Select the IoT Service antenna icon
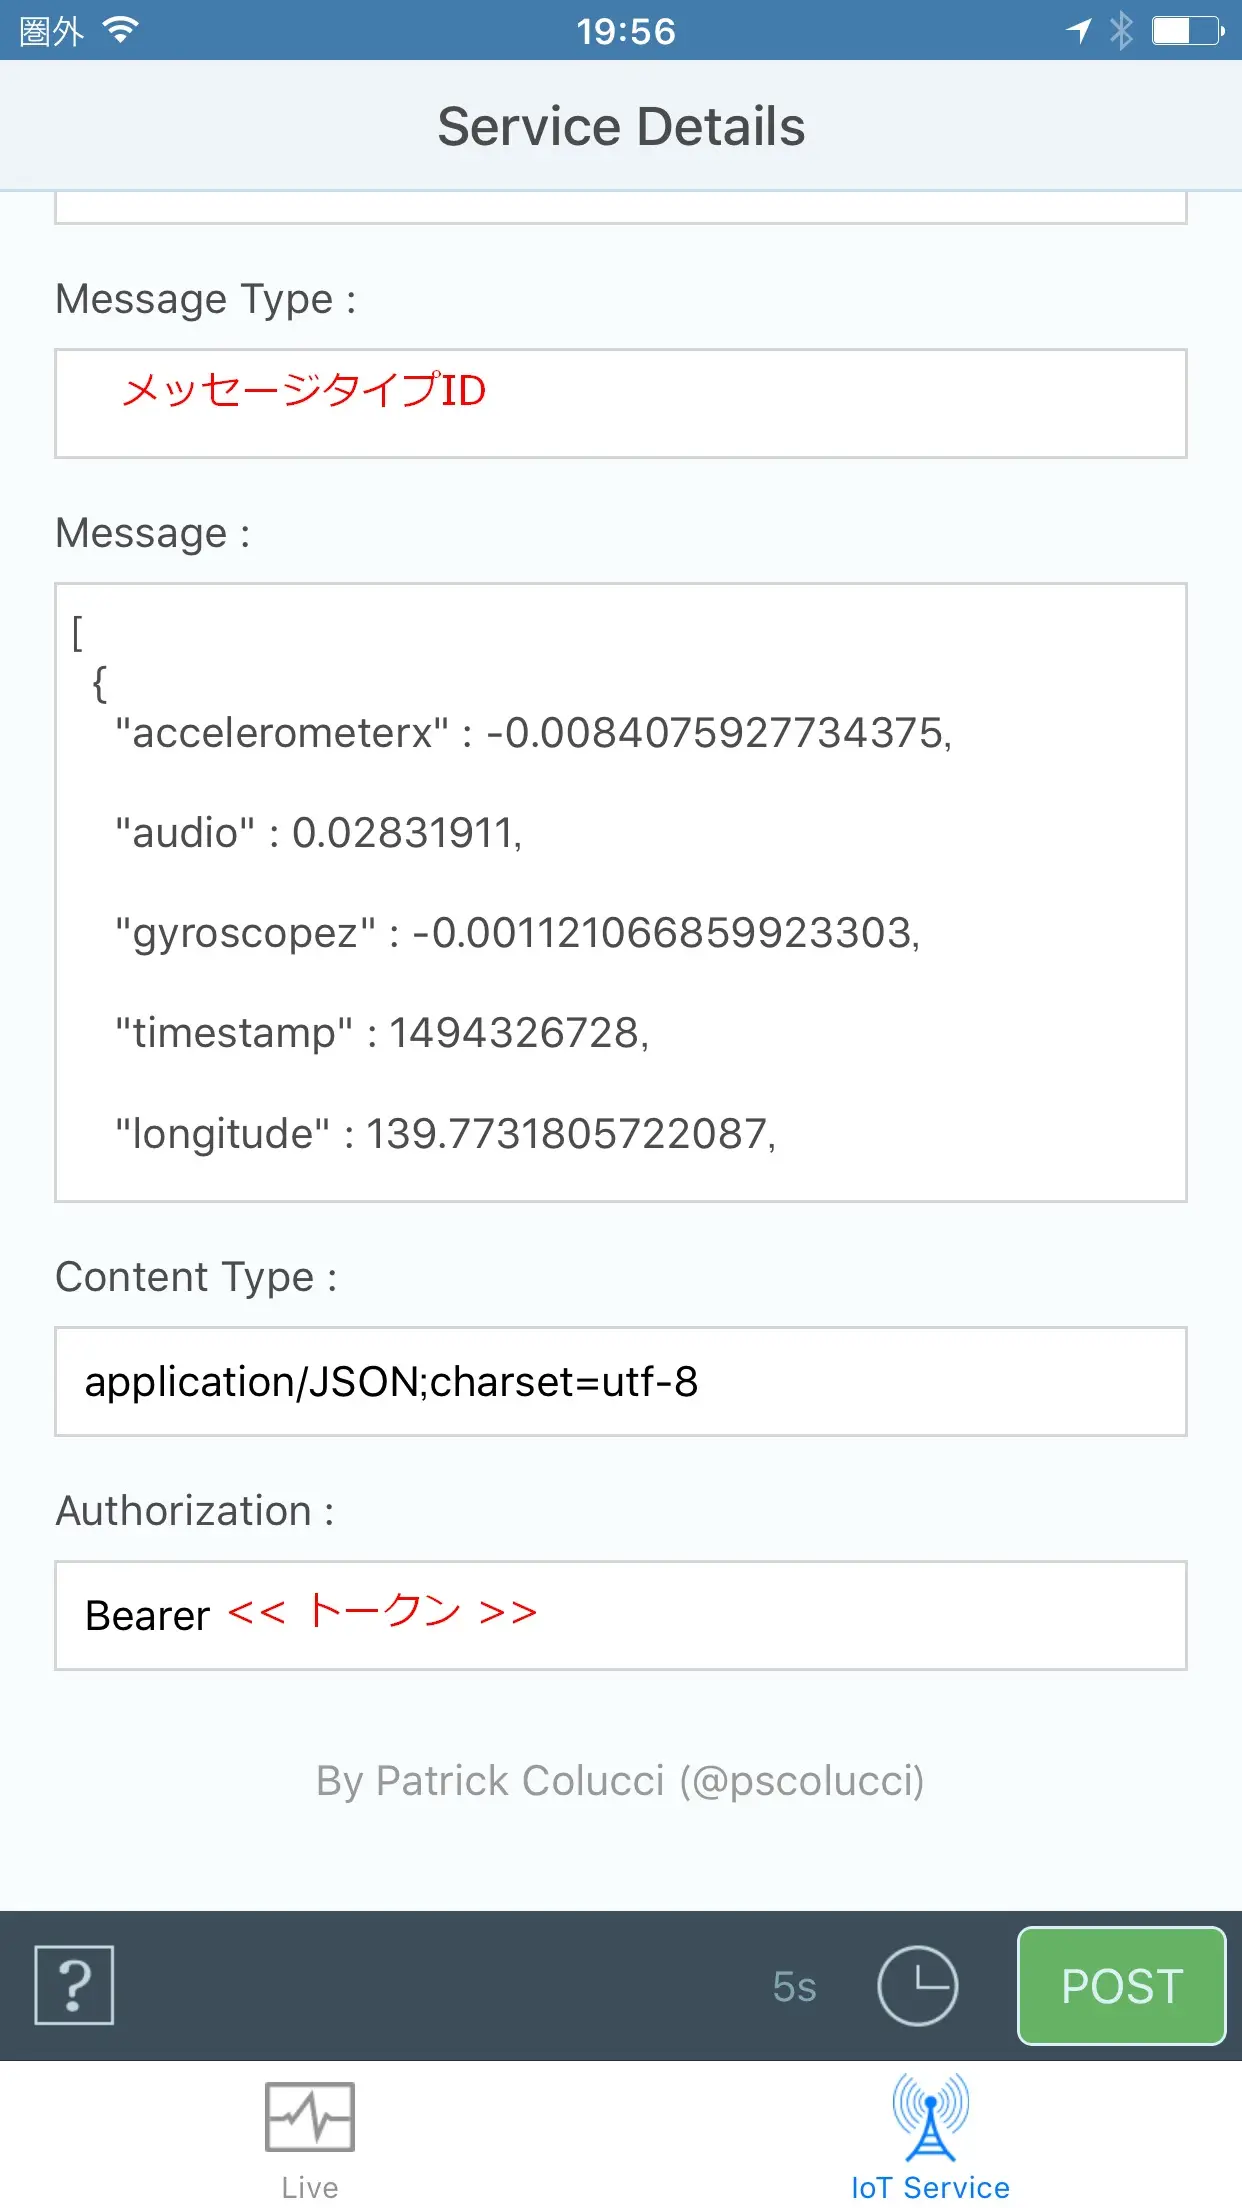 (x=930, y=2117)
